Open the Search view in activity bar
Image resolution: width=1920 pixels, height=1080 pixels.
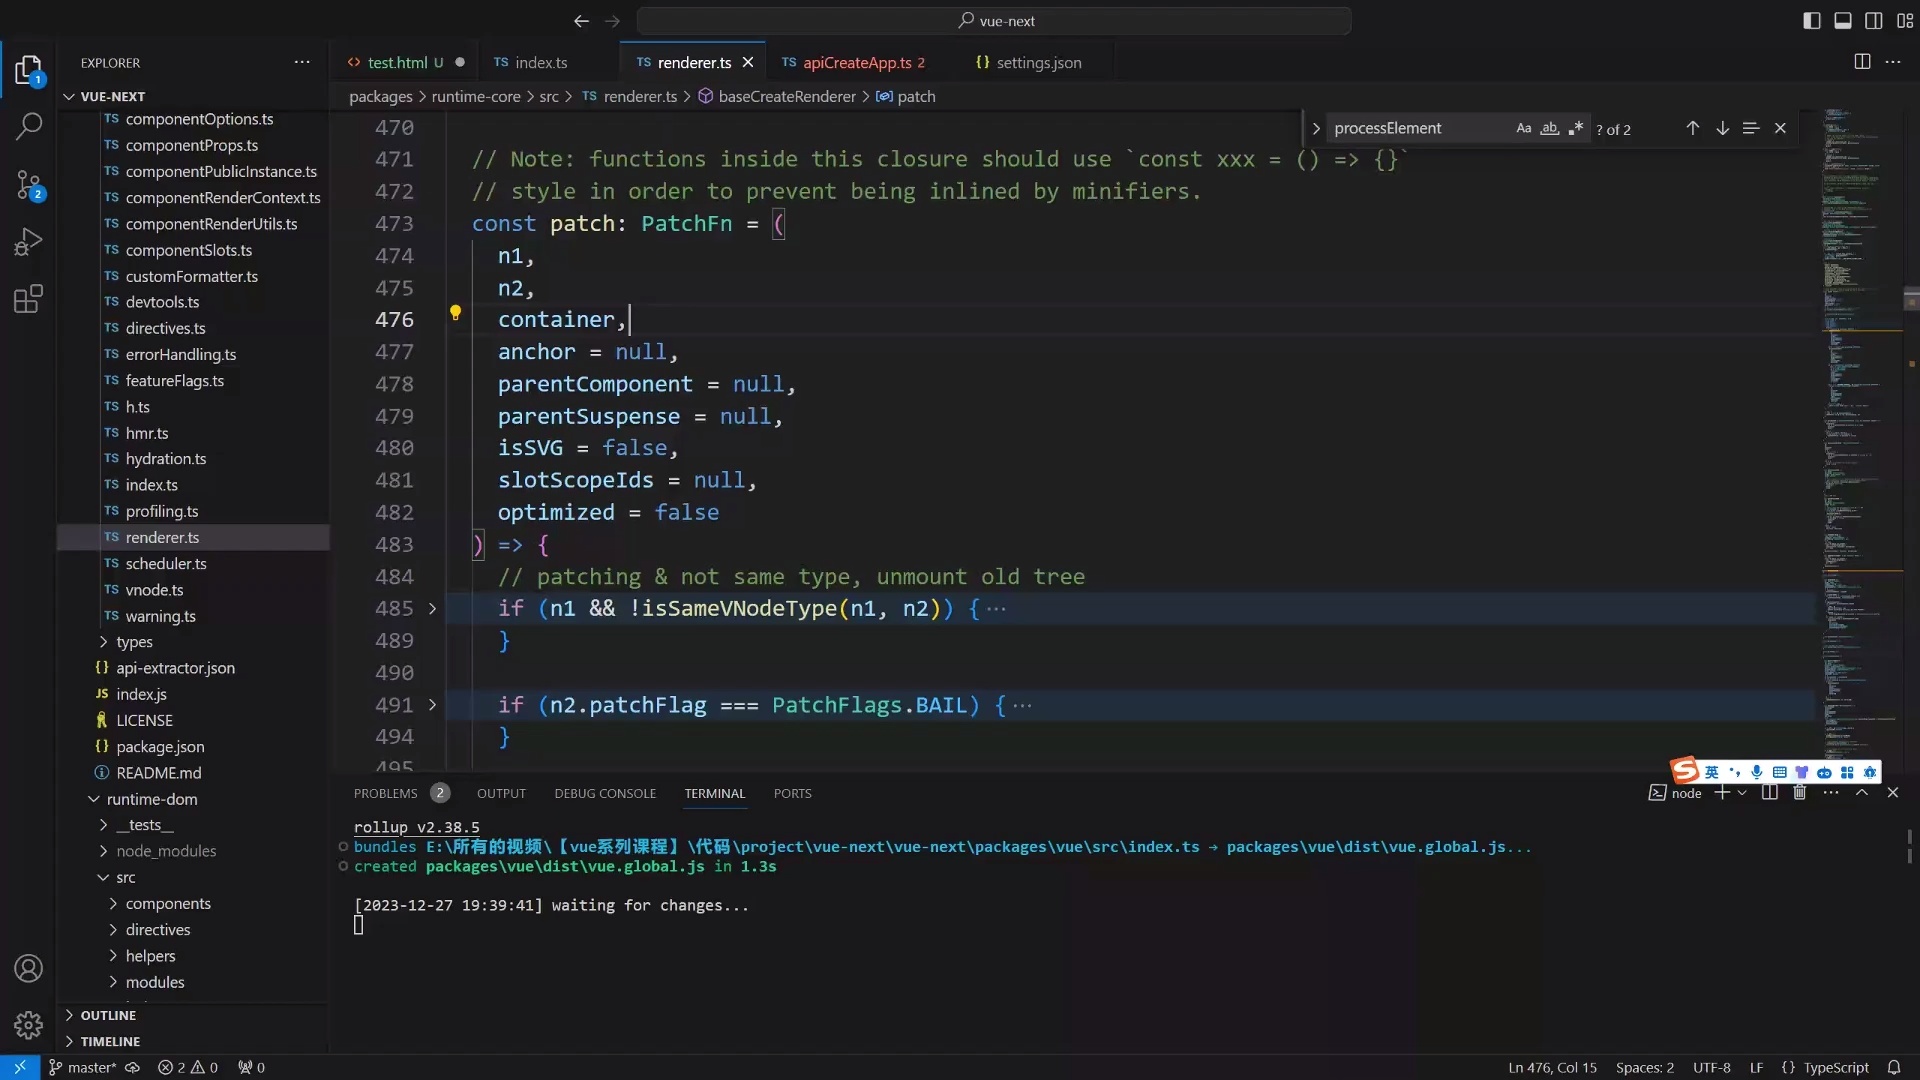(29, 126)
